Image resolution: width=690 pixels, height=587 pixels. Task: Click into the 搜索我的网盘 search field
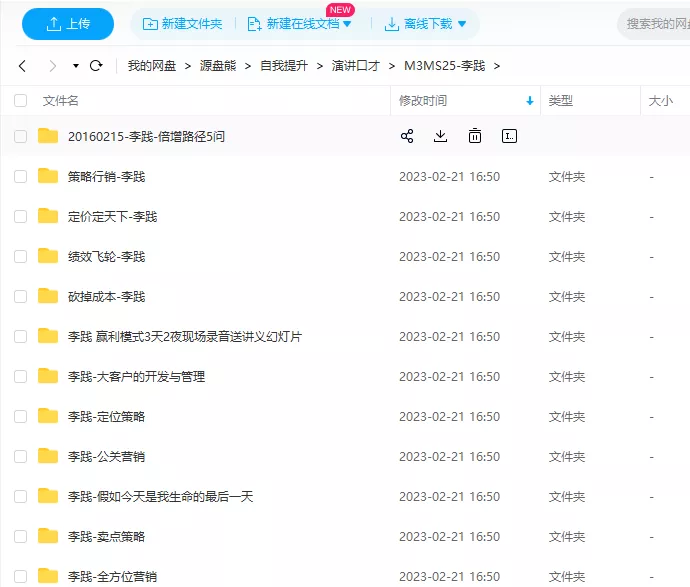point(656,24)
